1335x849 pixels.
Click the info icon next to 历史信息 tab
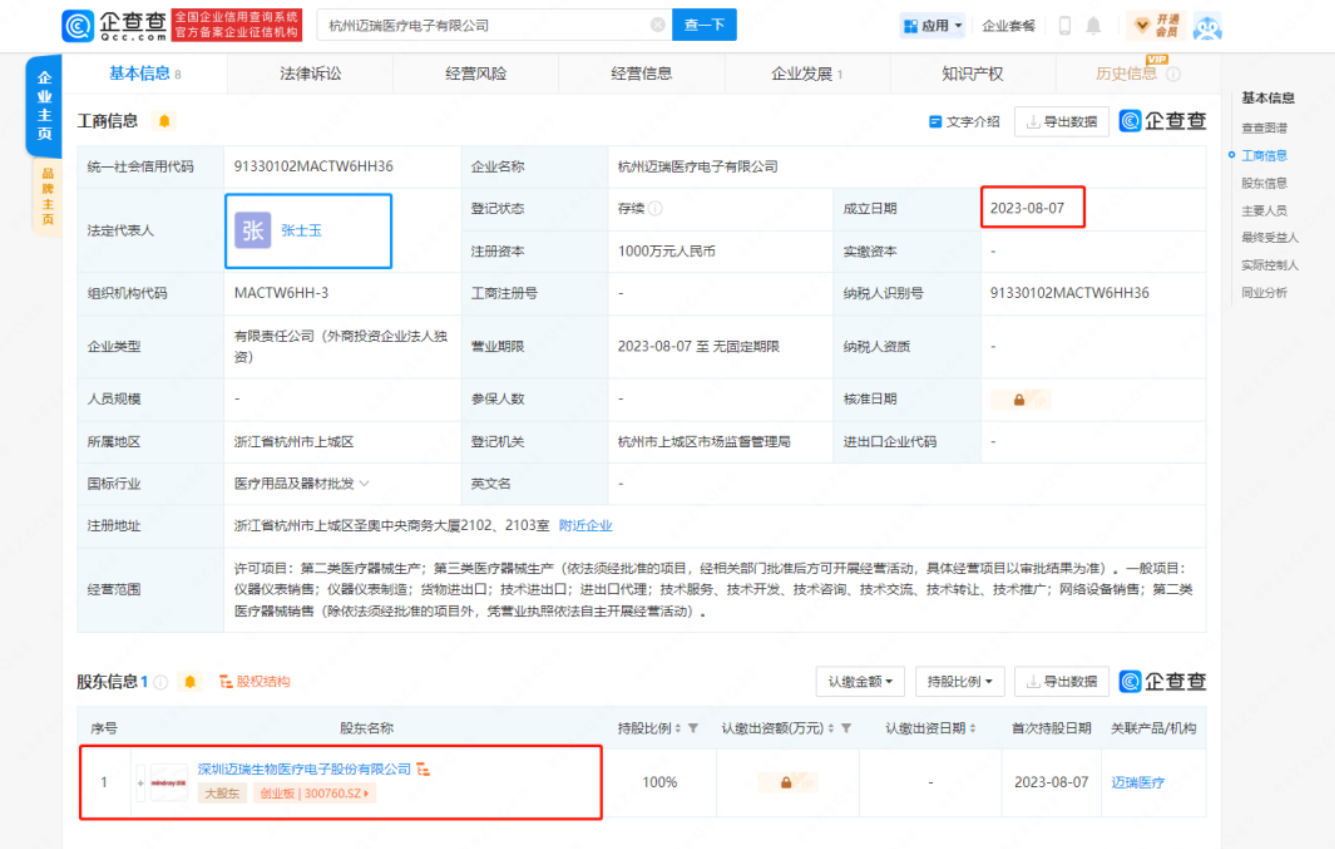pyautogui.click(x=1173, y=74)
